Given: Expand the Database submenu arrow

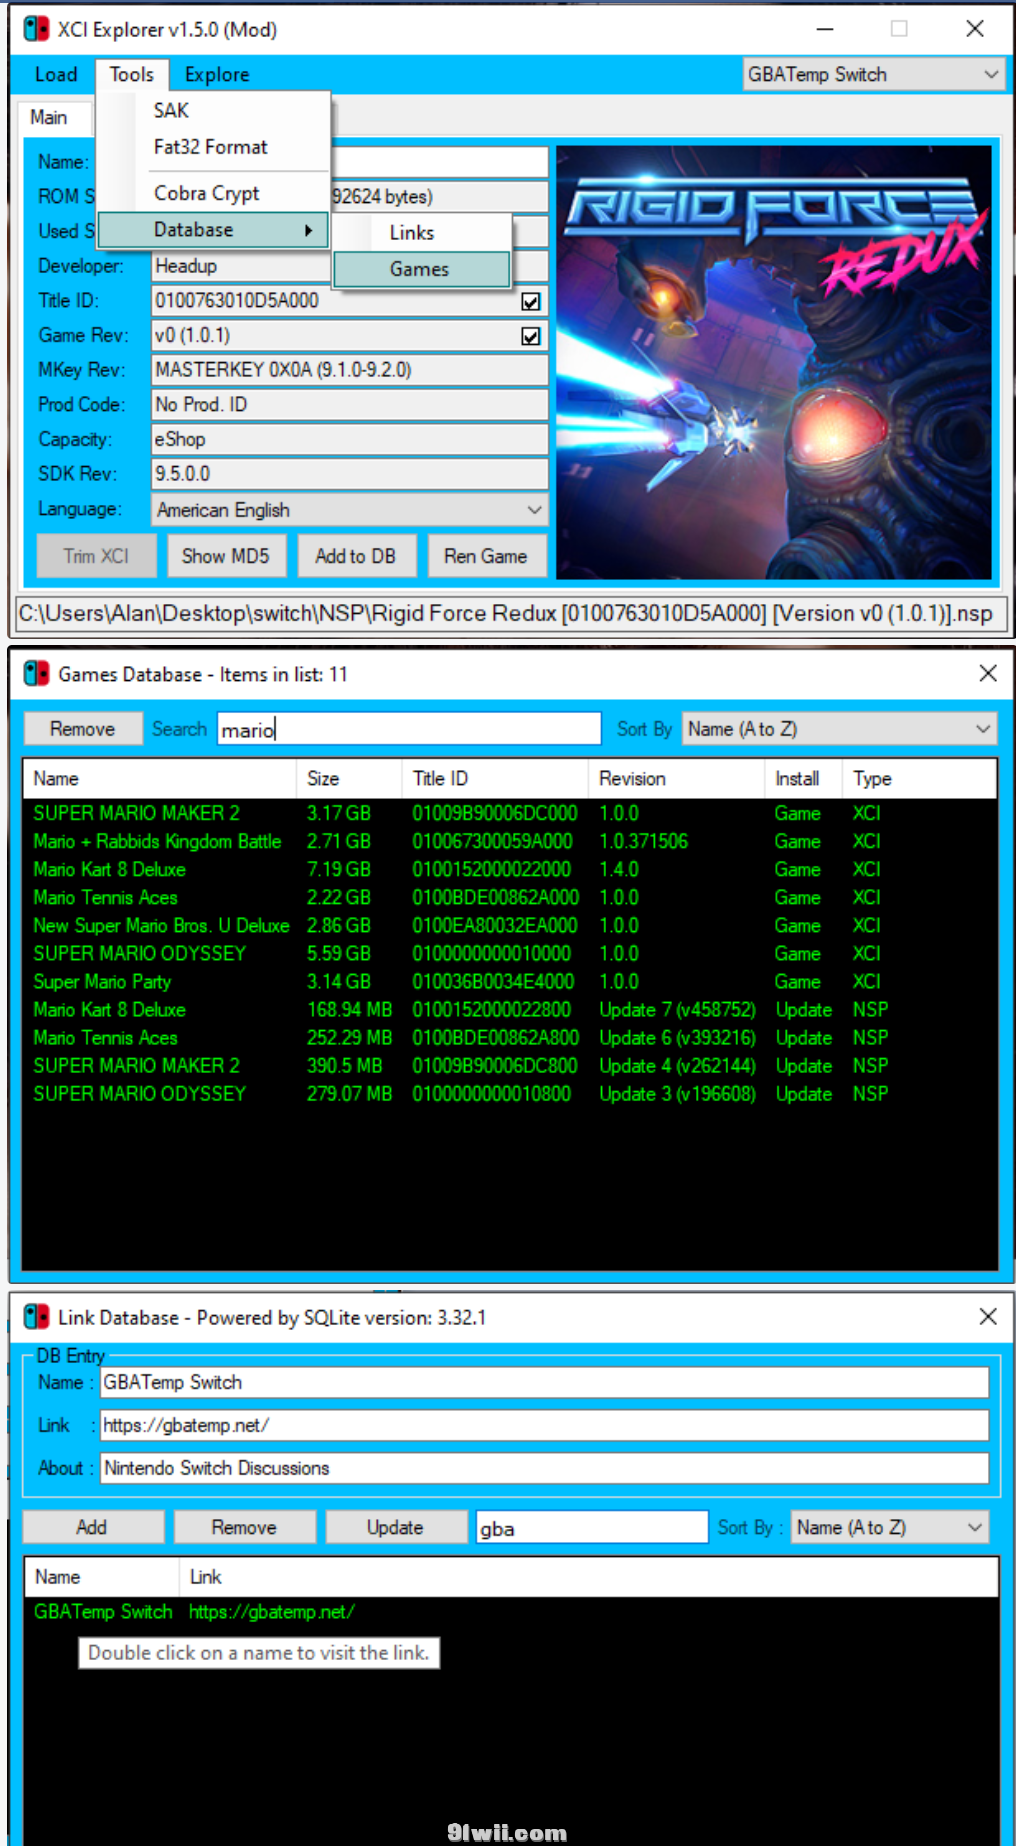Looking at the screenshot, I should (308, 230).
